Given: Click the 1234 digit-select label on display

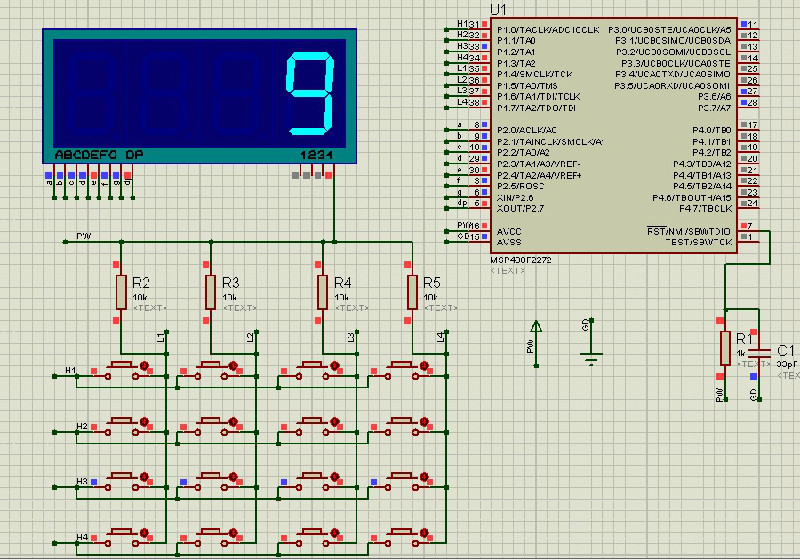Looking at the screenshot, I should pos(314,155).
